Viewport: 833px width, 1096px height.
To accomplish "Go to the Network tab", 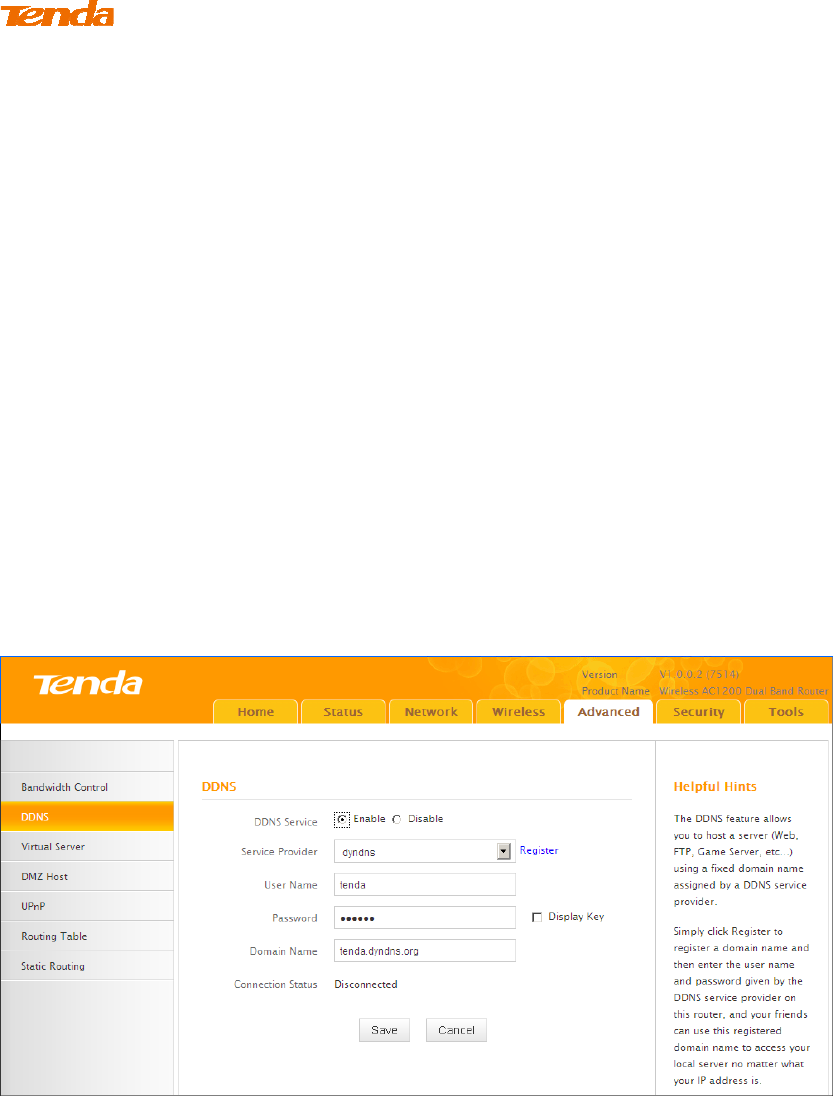I will pos(431,712).
